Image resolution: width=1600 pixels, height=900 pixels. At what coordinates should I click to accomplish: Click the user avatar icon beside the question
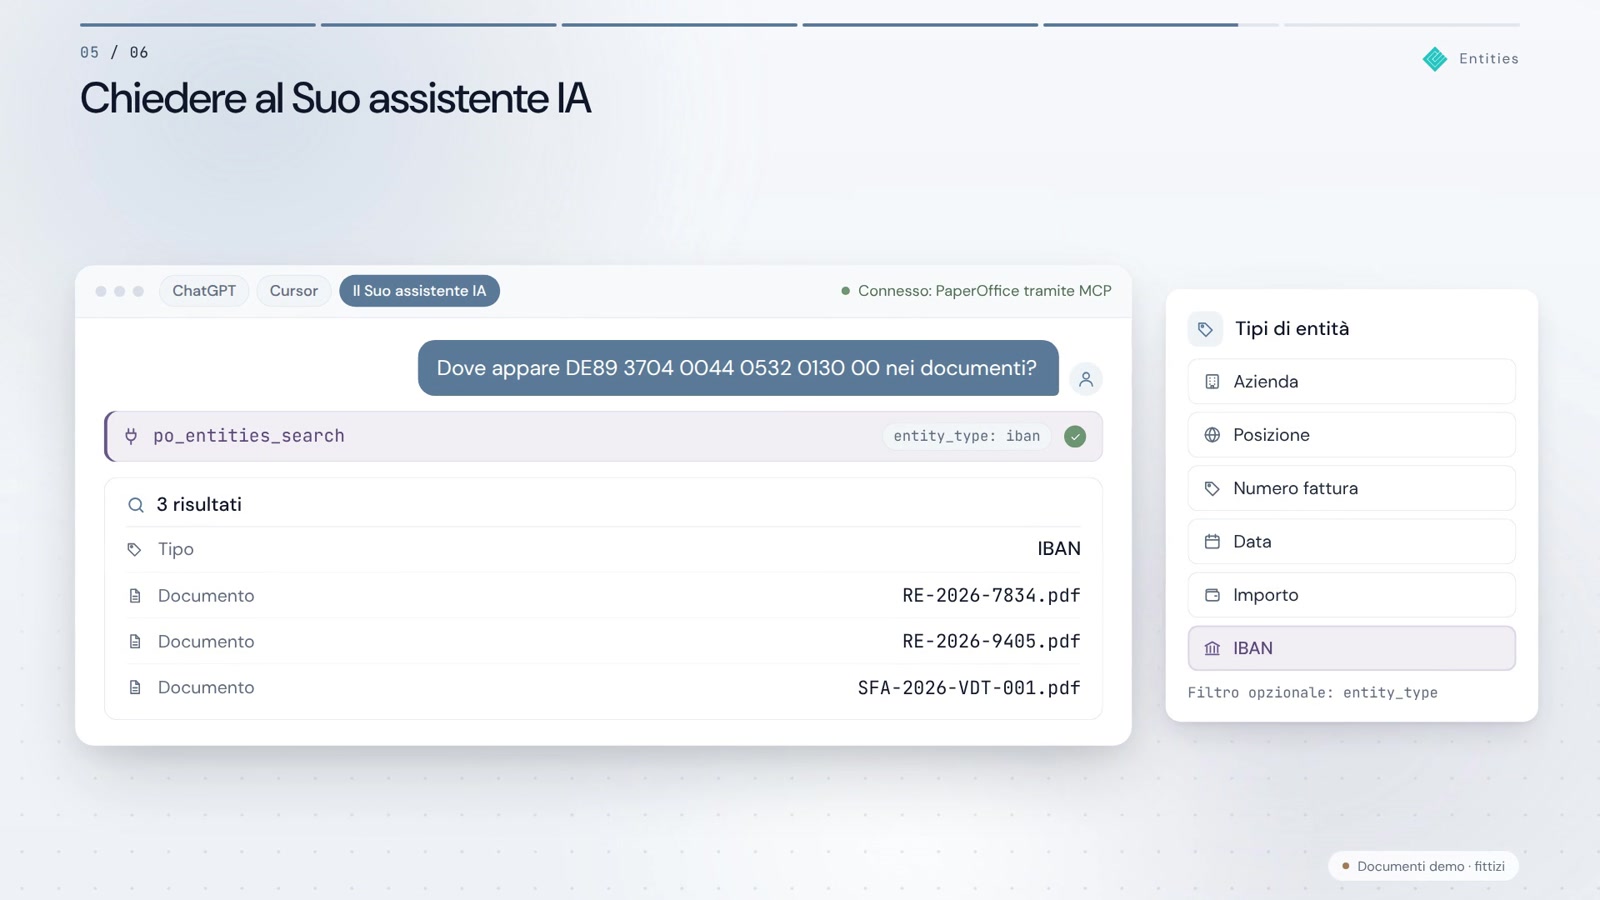pos(1086,379)
